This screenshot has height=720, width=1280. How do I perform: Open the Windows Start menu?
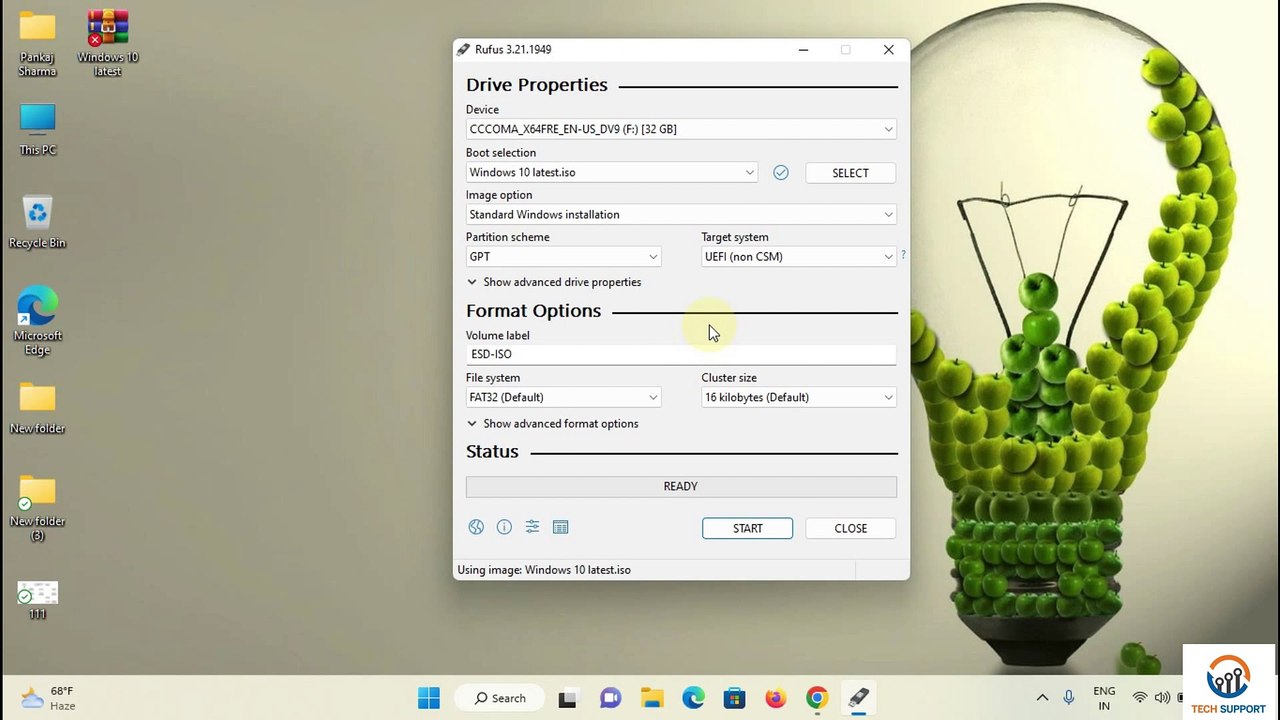coord(428,698)
